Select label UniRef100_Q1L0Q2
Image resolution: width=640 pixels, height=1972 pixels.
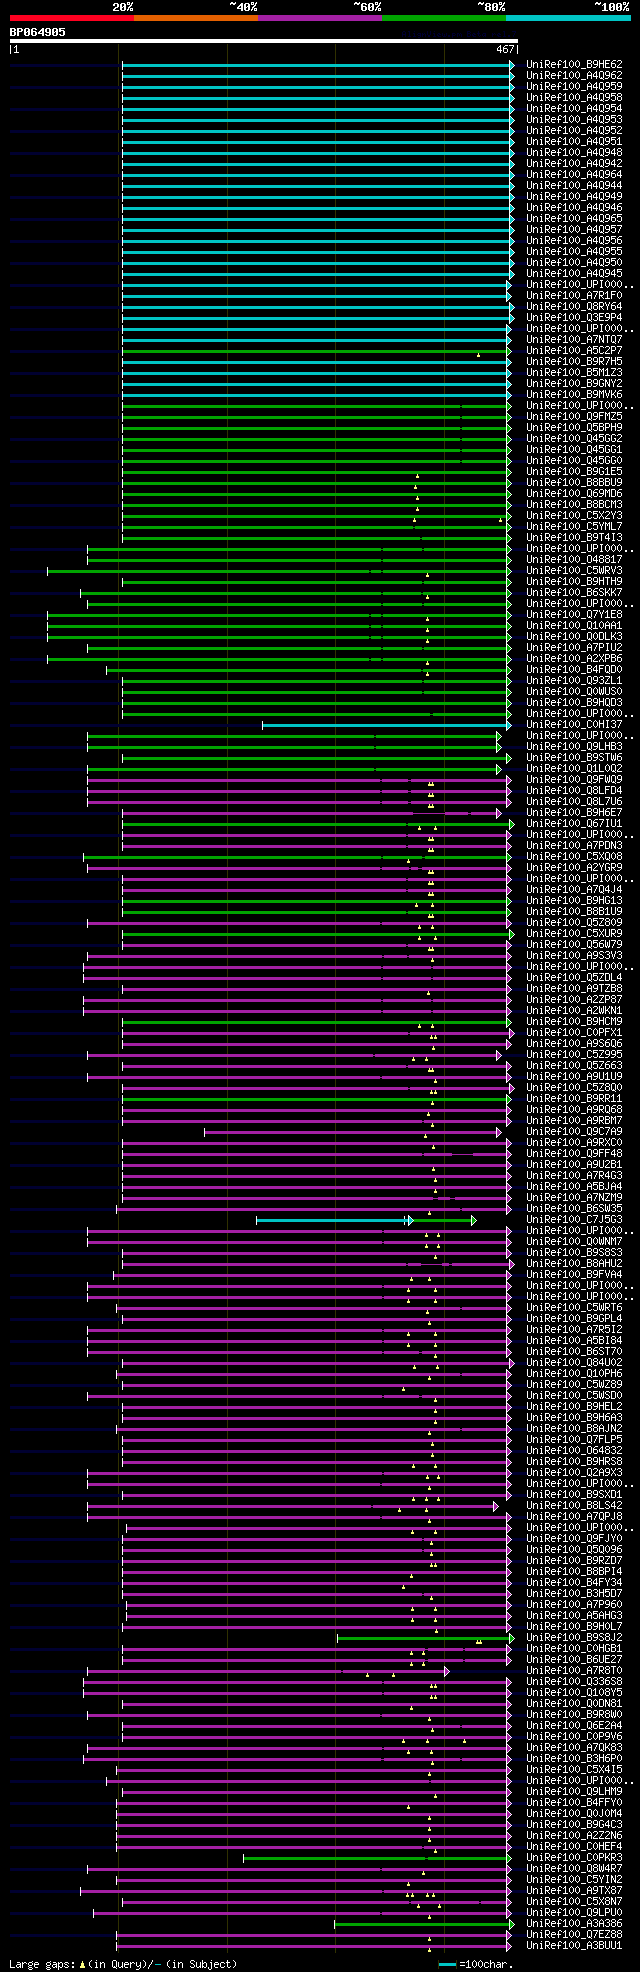click(x=574, y=768)
